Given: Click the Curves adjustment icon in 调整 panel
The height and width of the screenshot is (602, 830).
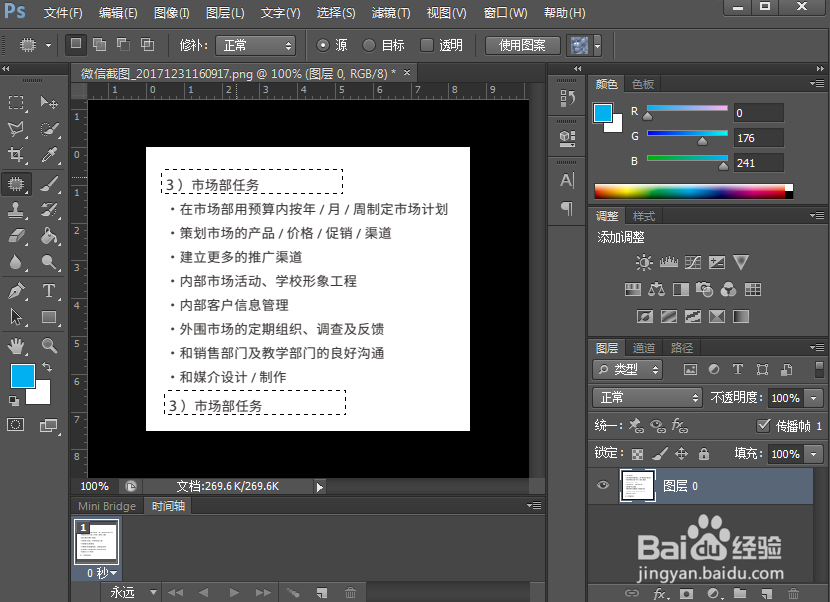Looking at the screenshot, I should click(695, 261).
